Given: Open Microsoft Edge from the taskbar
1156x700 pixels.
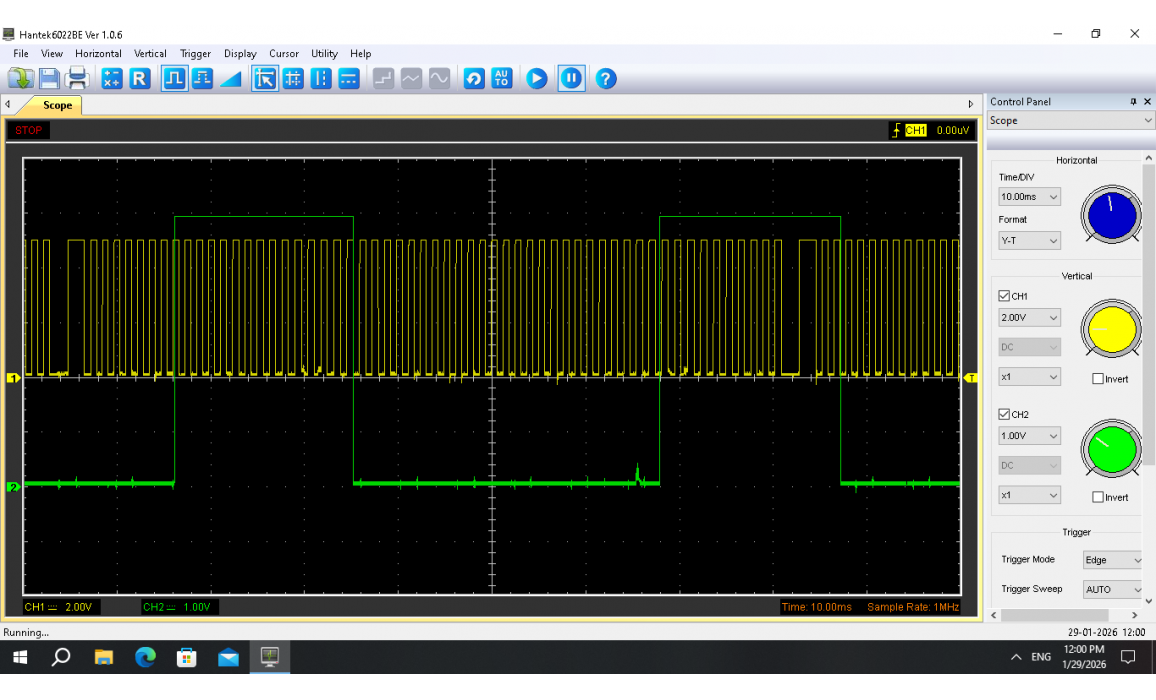Looking at the screenshot, I should coord(146,657).
